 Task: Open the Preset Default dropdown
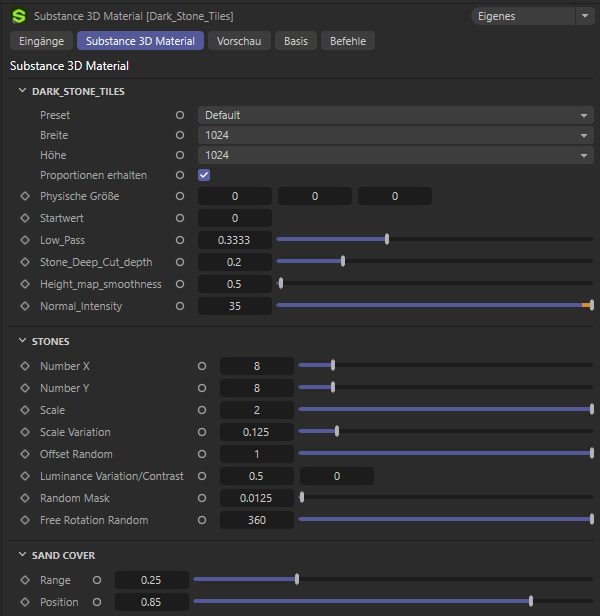[396, 115]
